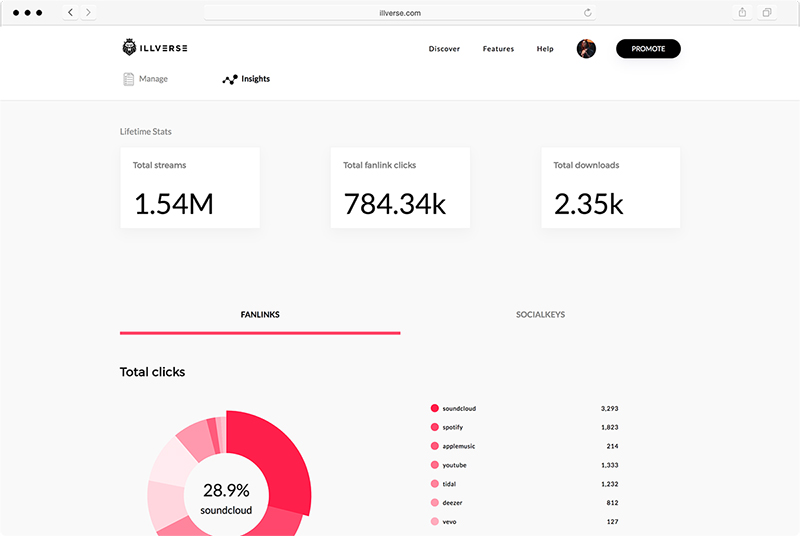Click the 2.35k downloads value

click(x=589, y=204)
